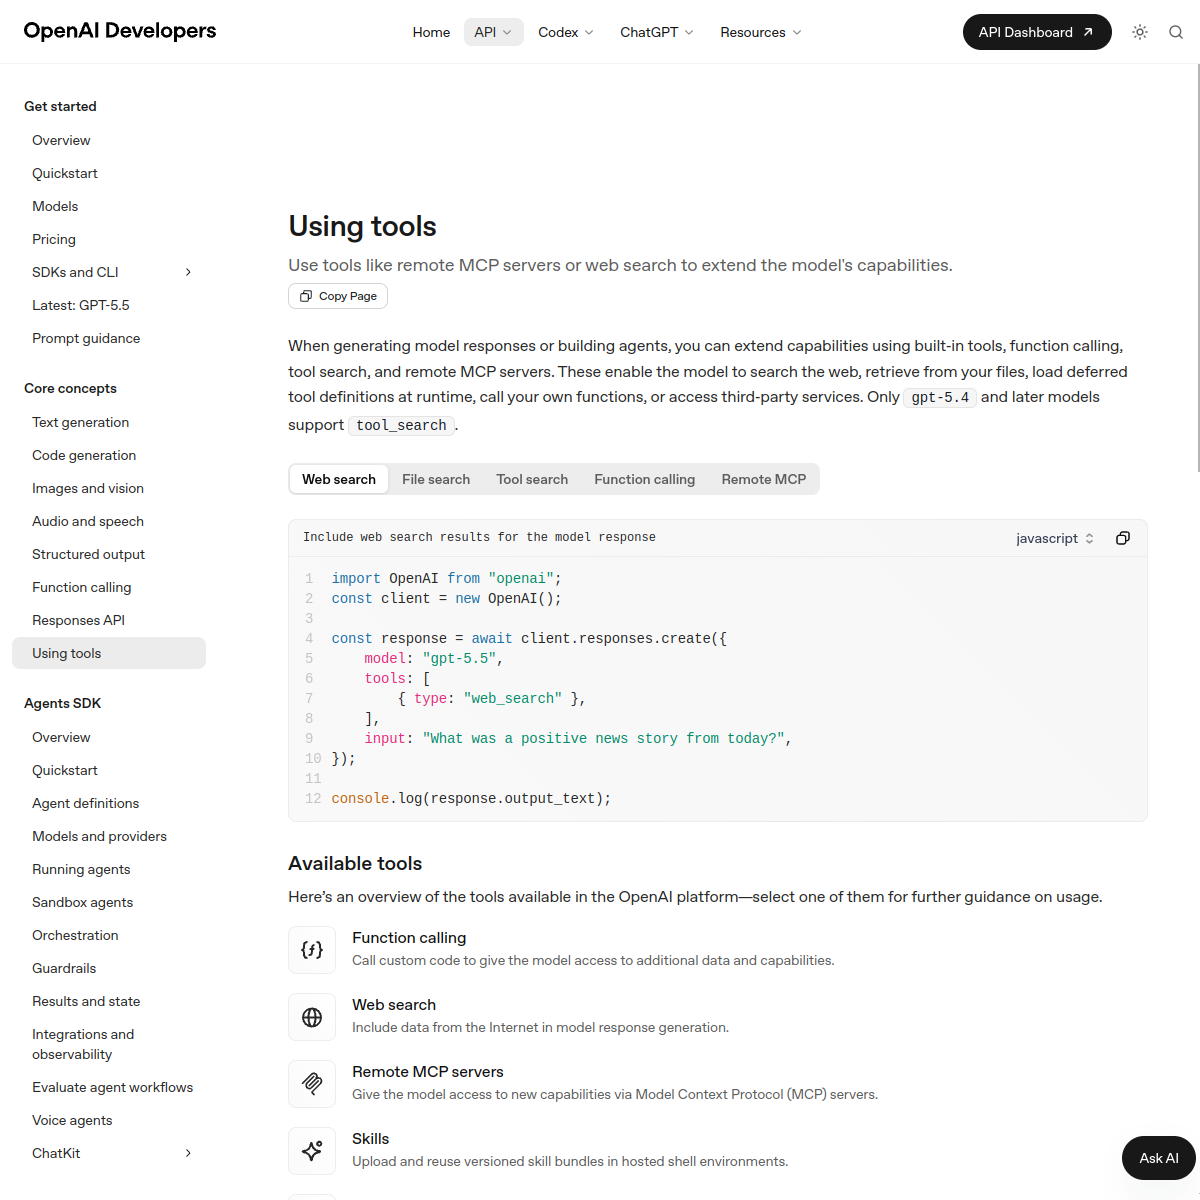Image resolution: width=1200 pixels, height=1200 pixels.
Task: Switch to the File search tab
Action: point(436,479)
